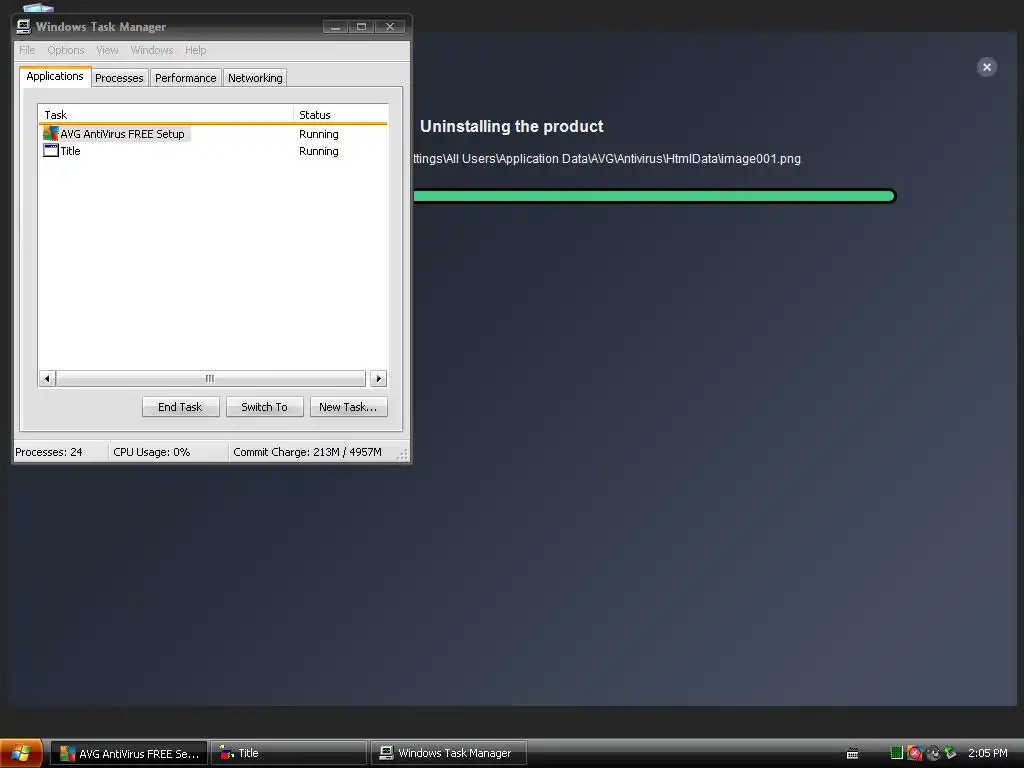
Task: Click the Task Manager resize grip corner
Action: coord(403,454)
